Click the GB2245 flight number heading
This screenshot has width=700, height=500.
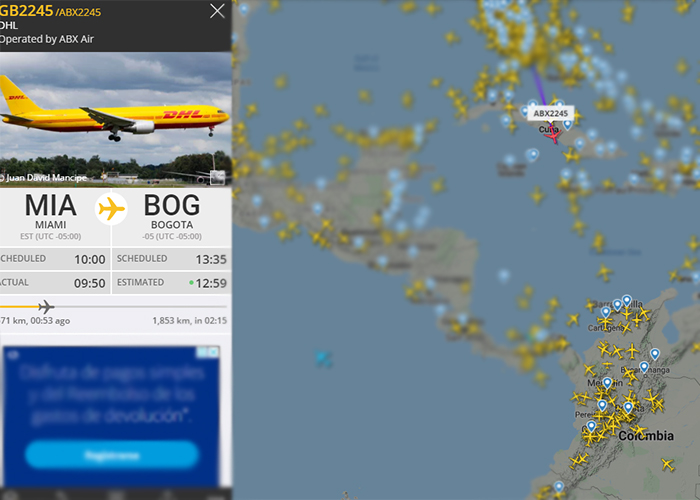26,11
